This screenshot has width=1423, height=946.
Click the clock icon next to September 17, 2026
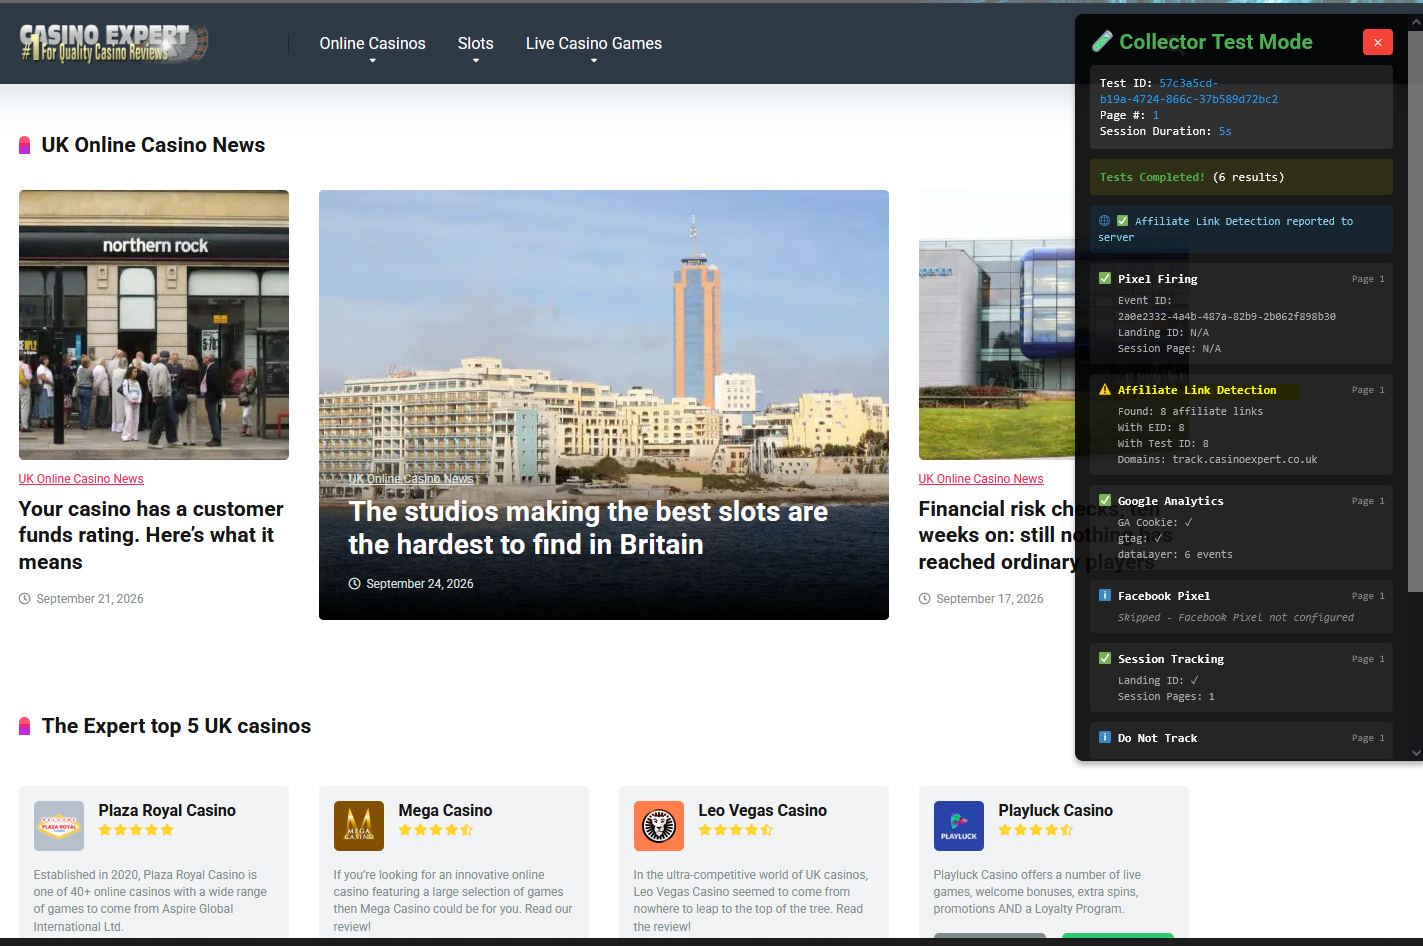tap(925, 599)
